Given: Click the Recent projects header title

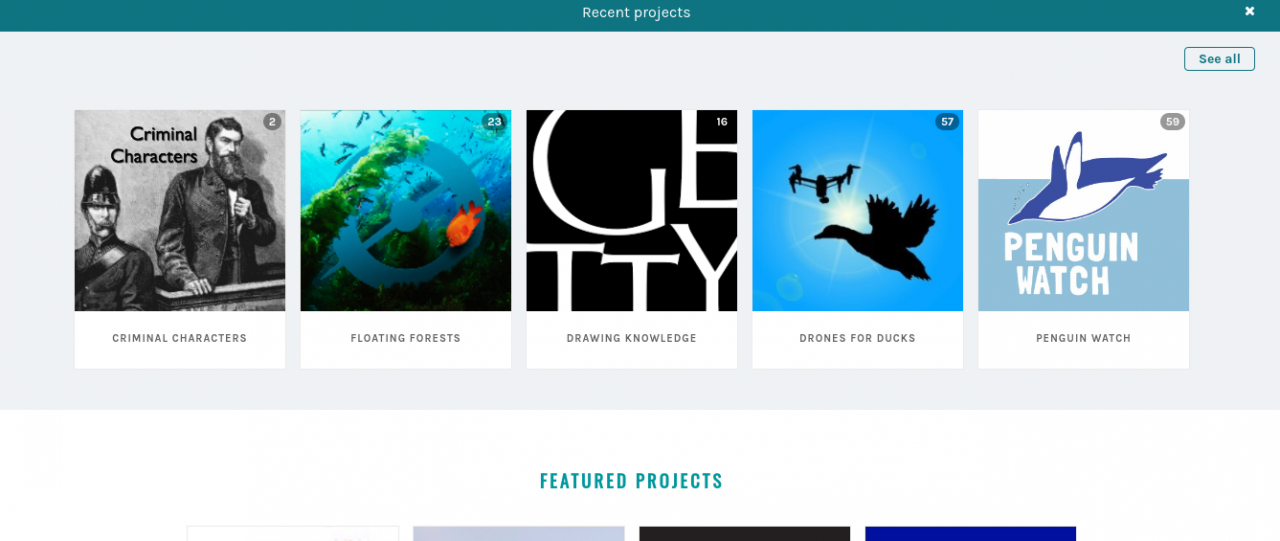Looking at the screenshot, I should click(x=636, y=13).
